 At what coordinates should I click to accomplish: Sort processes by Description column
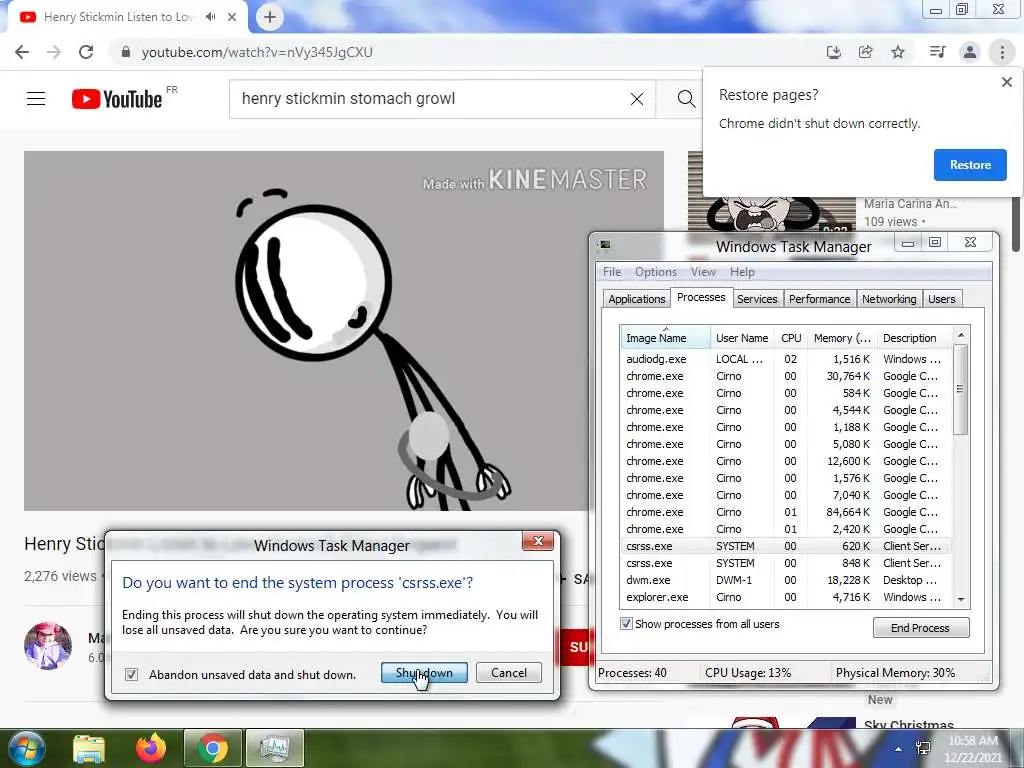[914, 338]
